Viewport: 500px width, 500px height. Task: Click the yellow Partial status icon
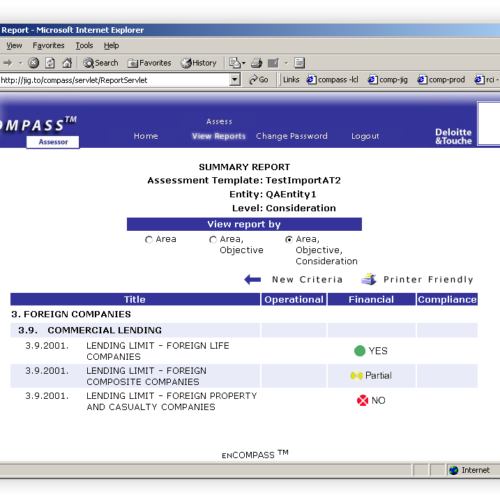point(356,376)
